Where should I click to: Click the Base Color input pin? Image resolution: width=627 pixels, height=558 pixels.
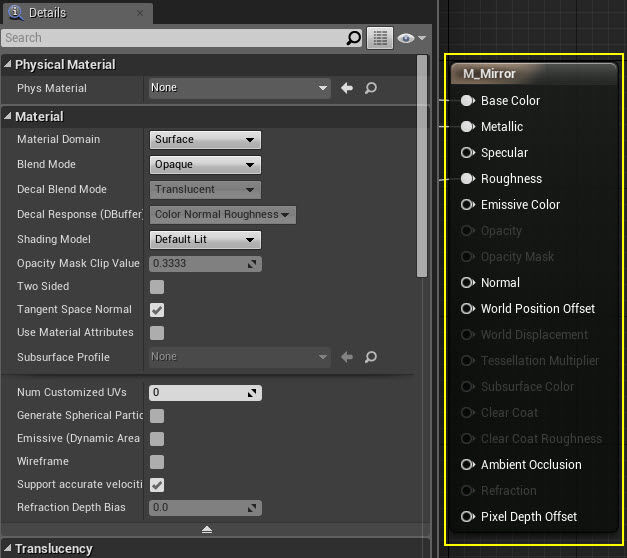pyautogui.click(x=467, y=101)
